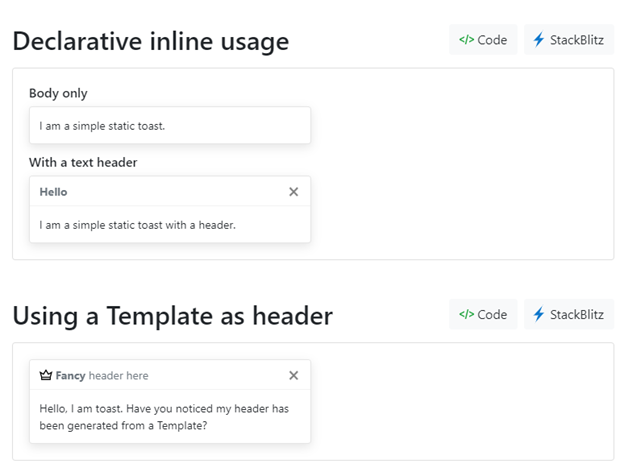Open Declarative inline usage in StackBlitz

568,40
